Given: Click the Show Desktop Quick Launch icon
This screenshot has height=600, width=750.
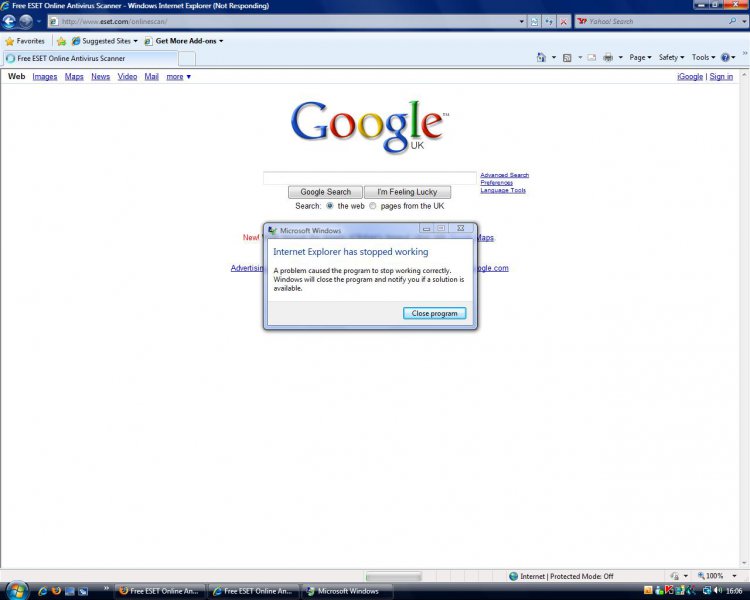Looking at the screenshot, I should [x=70, y=591].
